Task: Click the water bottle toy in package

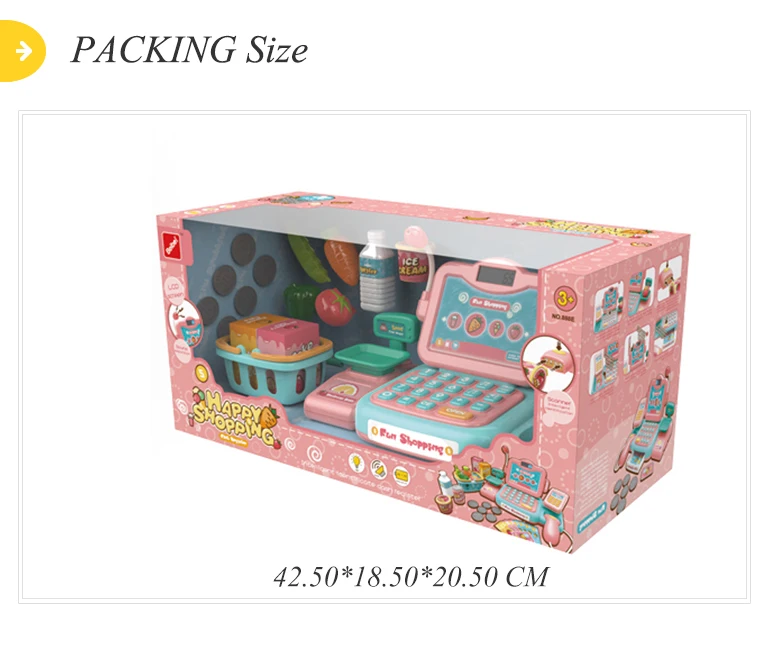Action: pyautogui.click(x=376, y=271)
